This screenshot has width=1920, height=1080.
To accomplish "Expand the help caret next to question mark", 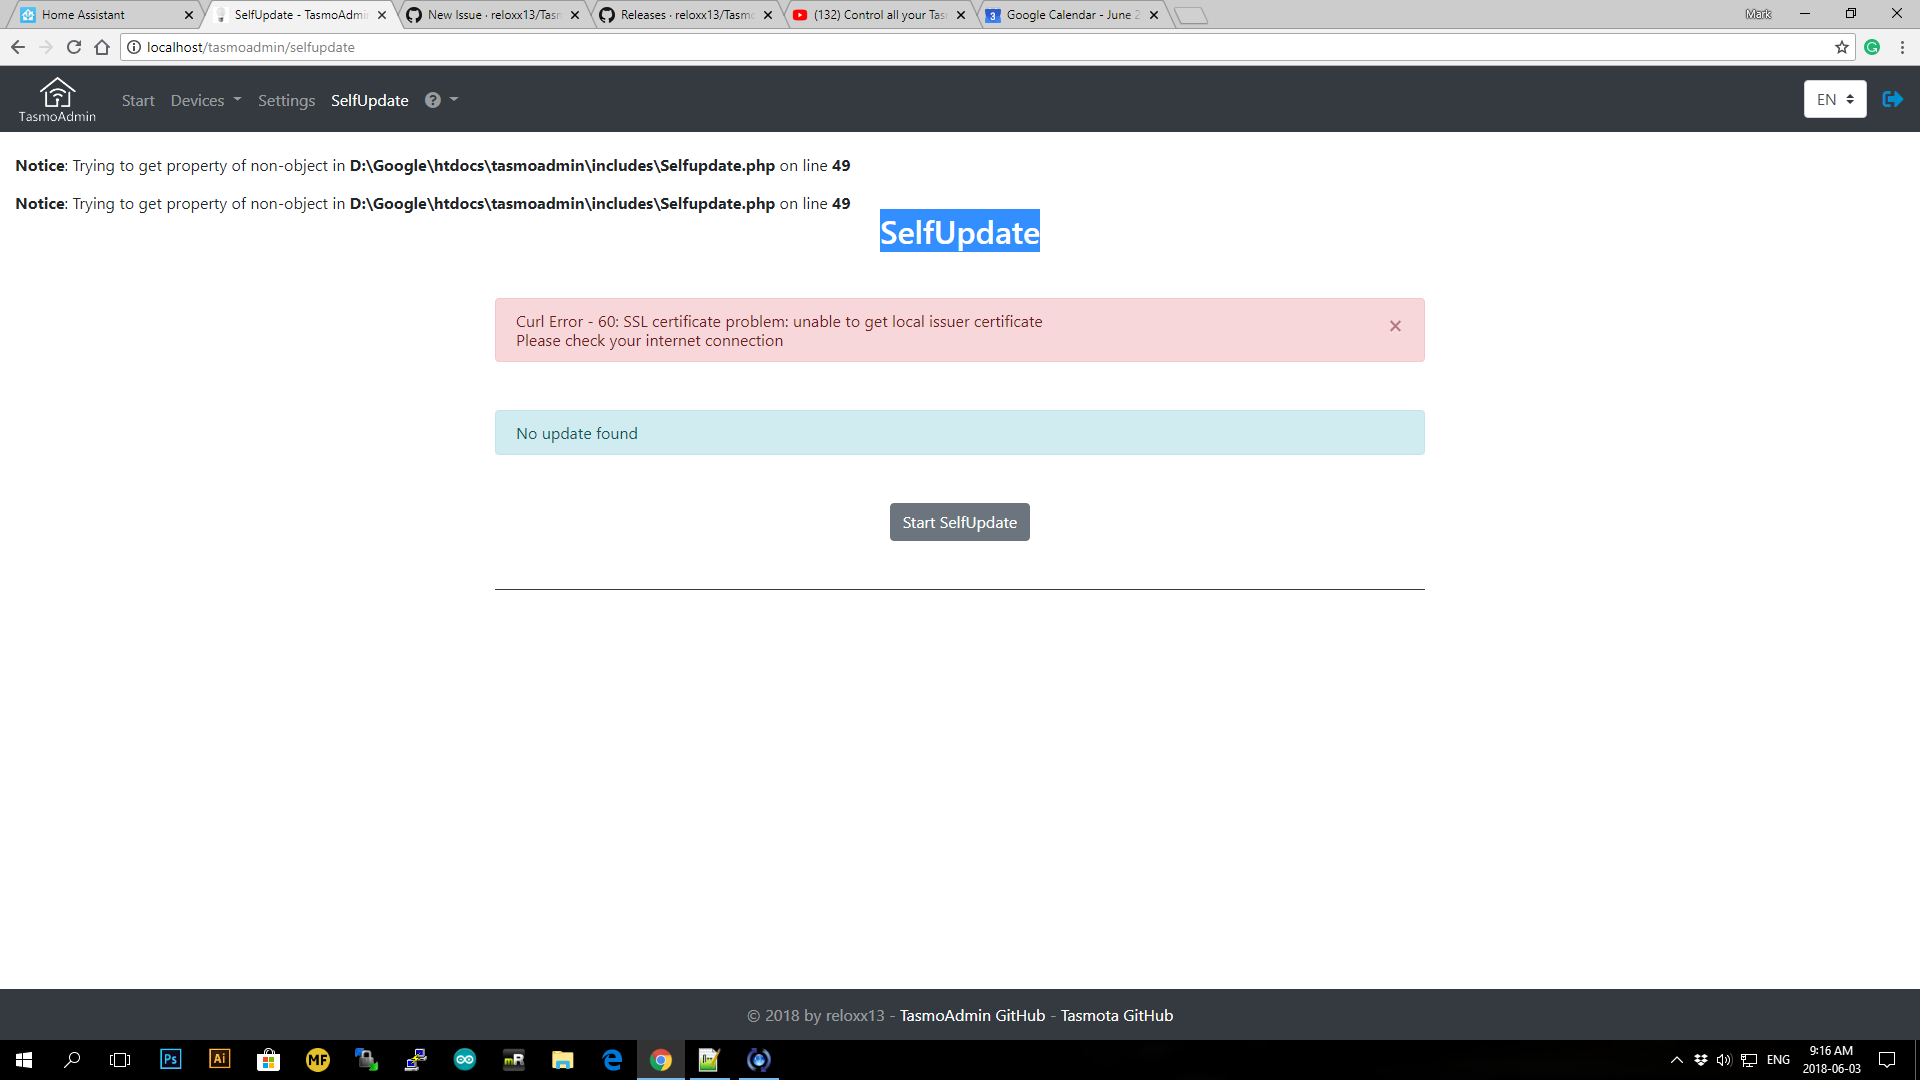I will [453, 100].
